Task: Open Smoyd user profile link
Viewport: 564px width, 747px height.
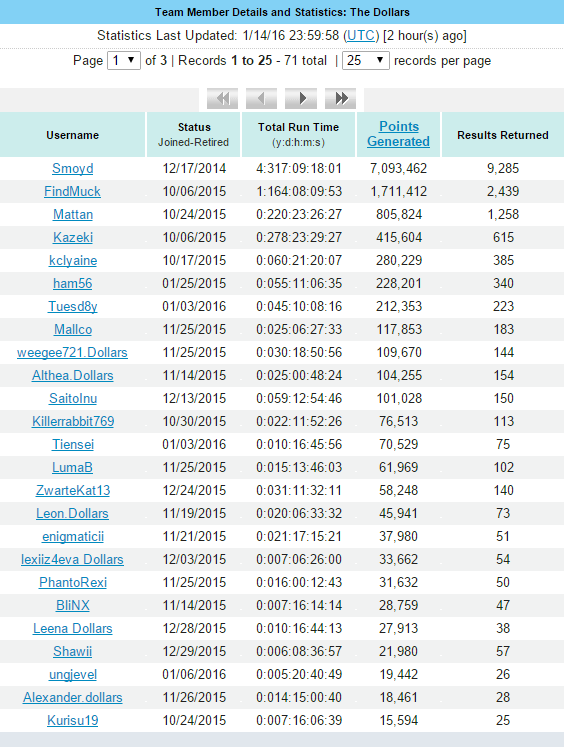Action: pyautogui.click(x=72, y=168)
